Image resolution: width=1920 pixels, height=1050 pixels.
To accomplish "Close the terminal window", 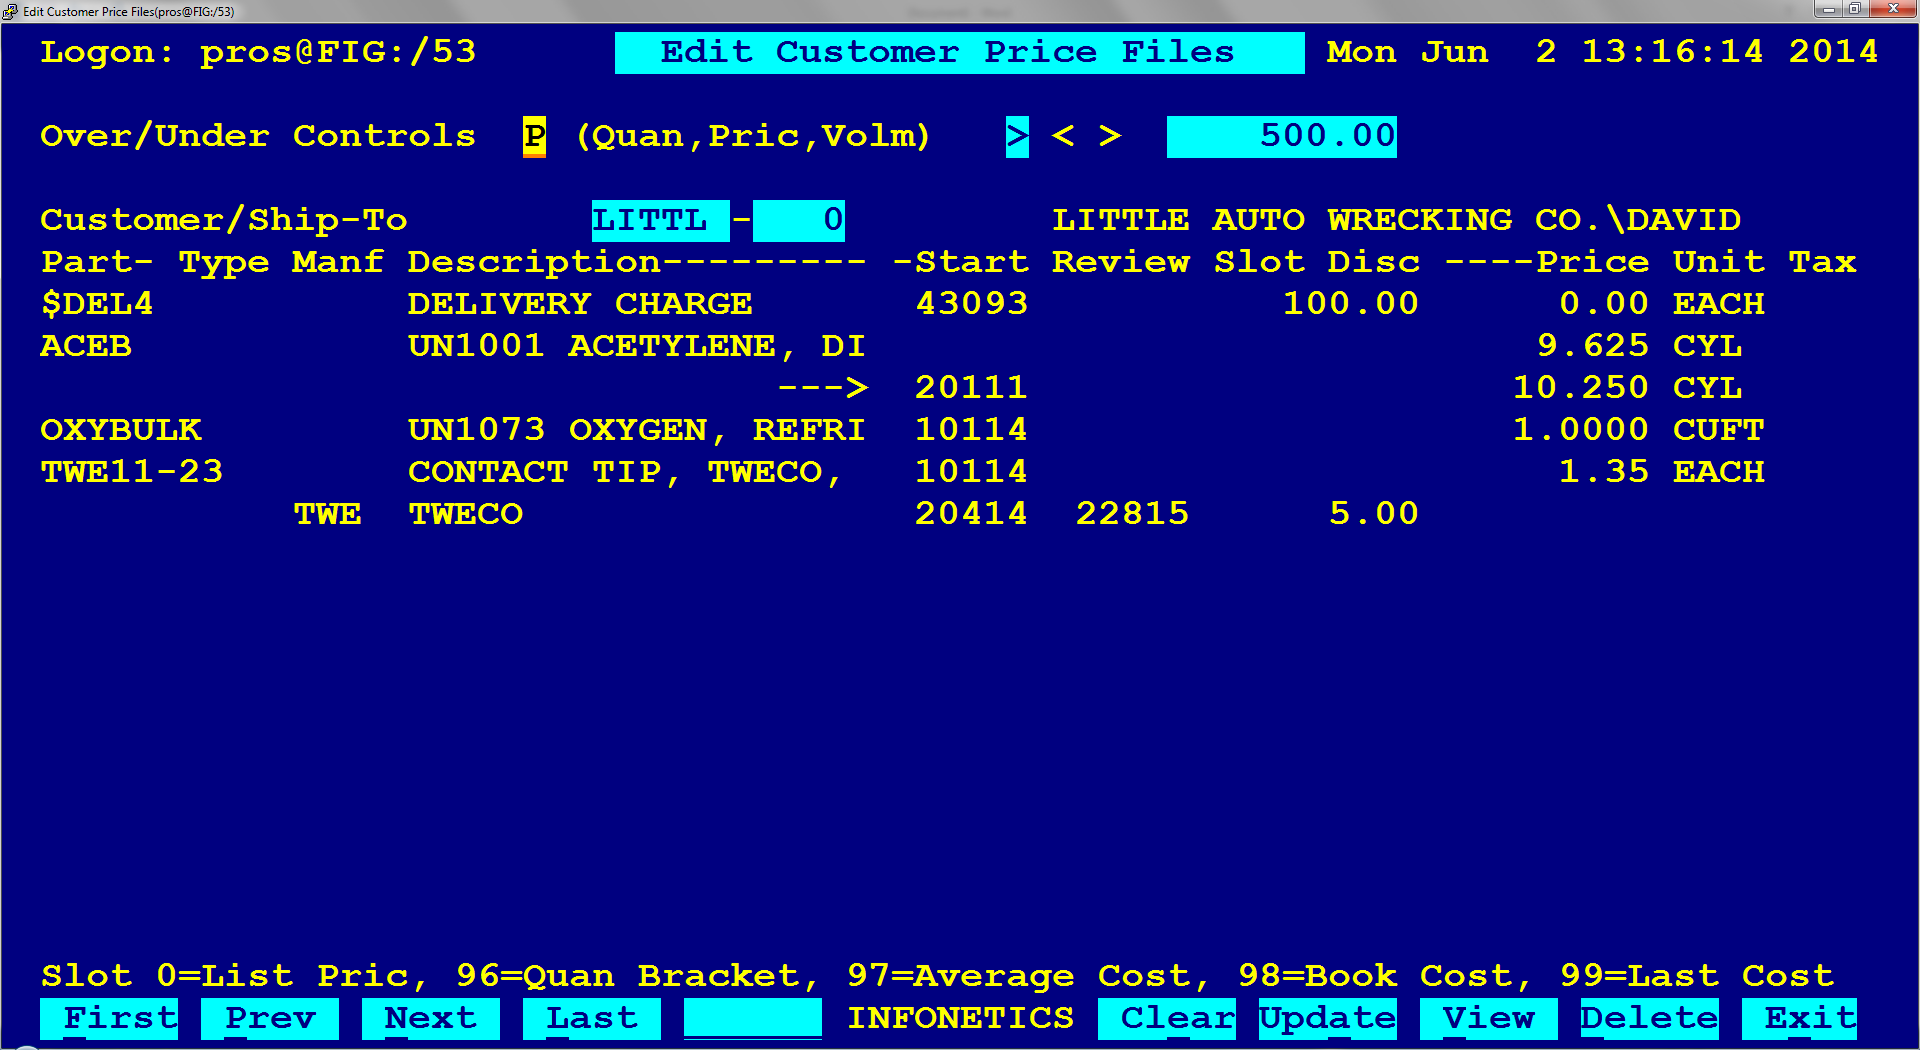I will [1893, 9].
